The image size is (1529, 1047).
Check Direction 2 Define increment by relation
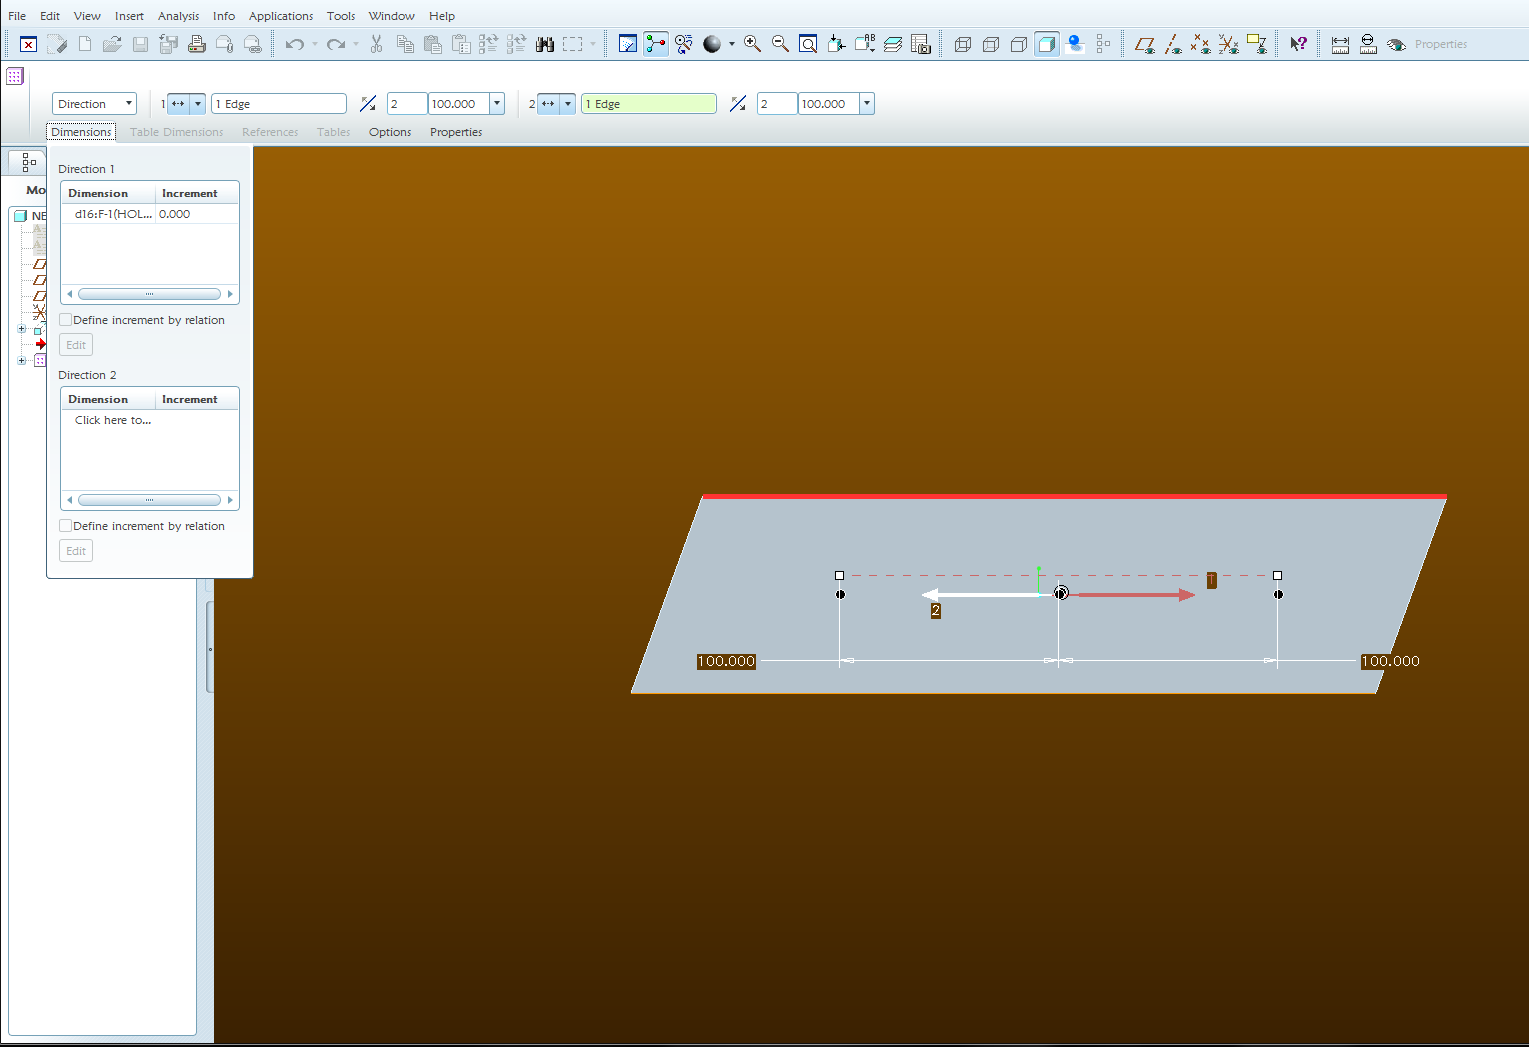(x=66, y=526)
